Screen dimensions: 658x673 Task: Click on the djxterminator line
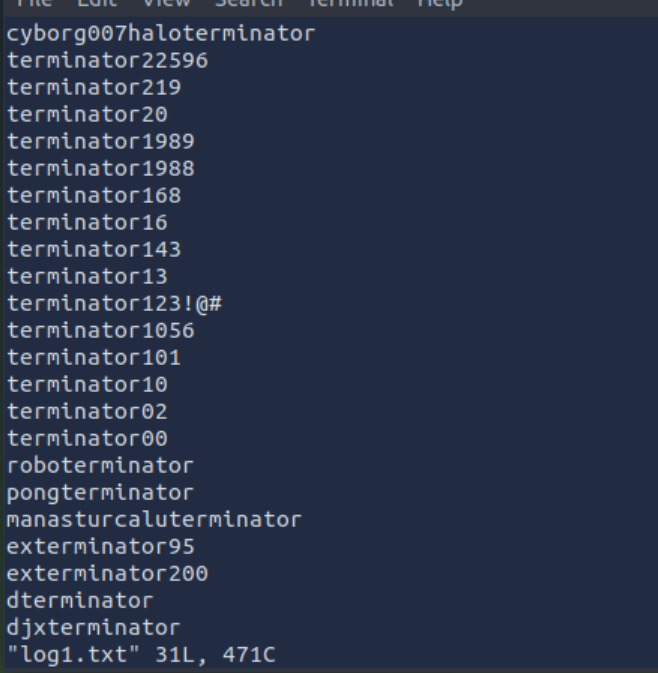click(94, 627)
